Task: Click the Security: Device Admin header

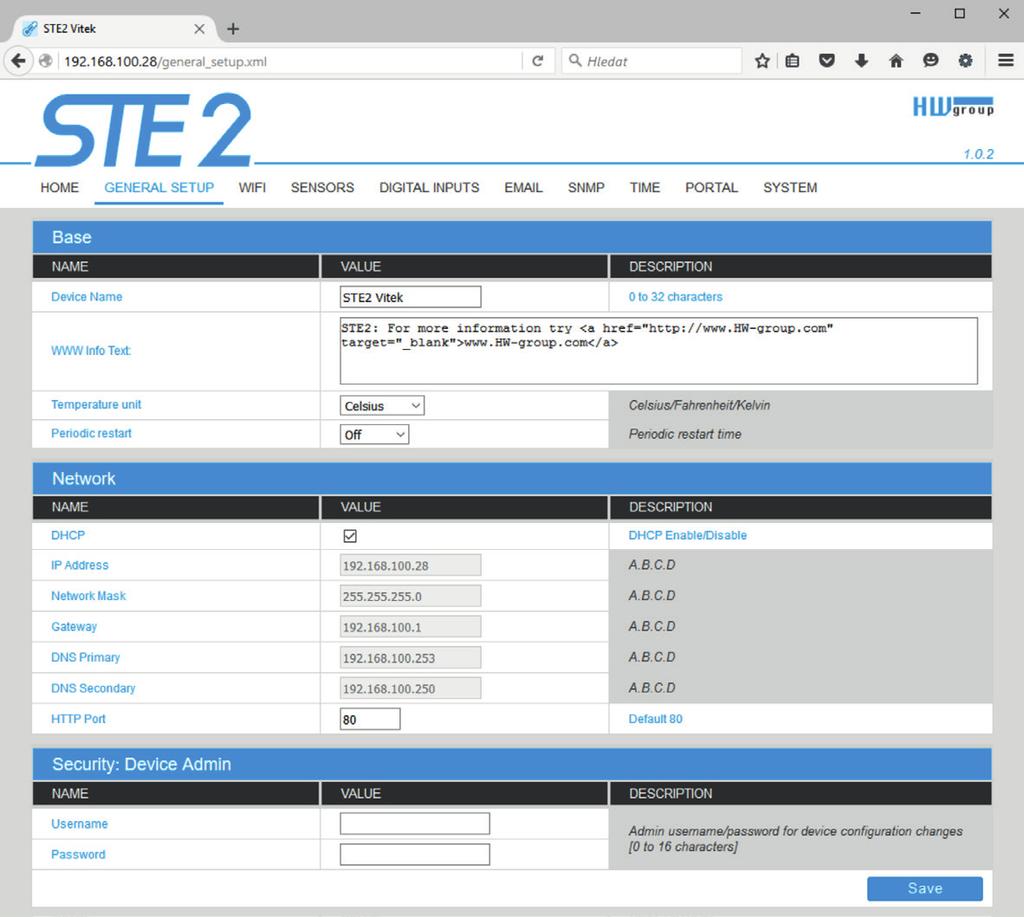Action: (512, 764)
